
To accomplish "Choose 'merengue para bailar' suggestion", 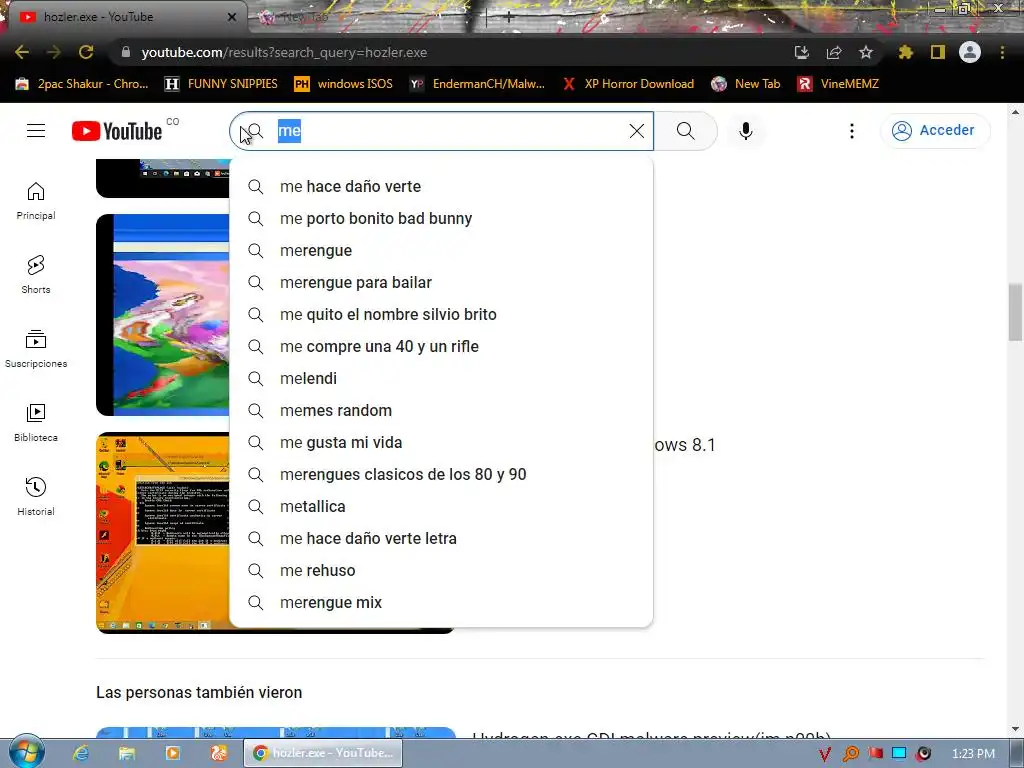I will 441,282.
